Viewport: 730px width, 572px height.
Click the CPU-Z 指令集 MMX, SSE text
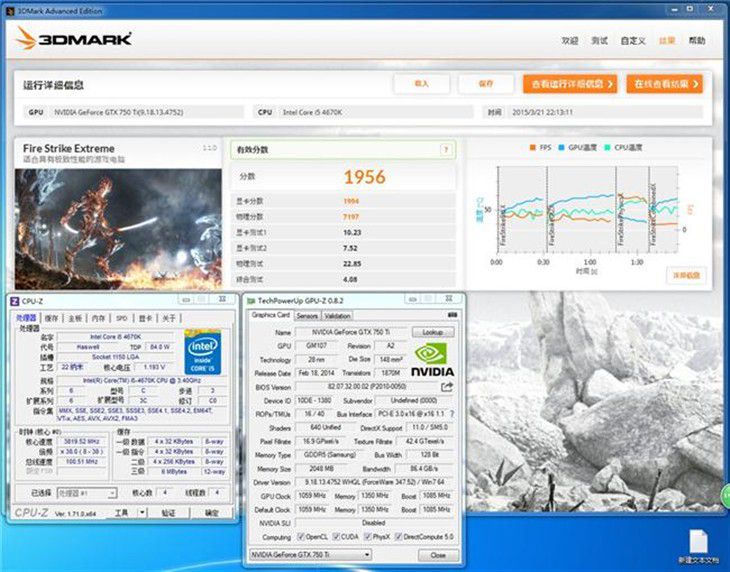[135, 414]
